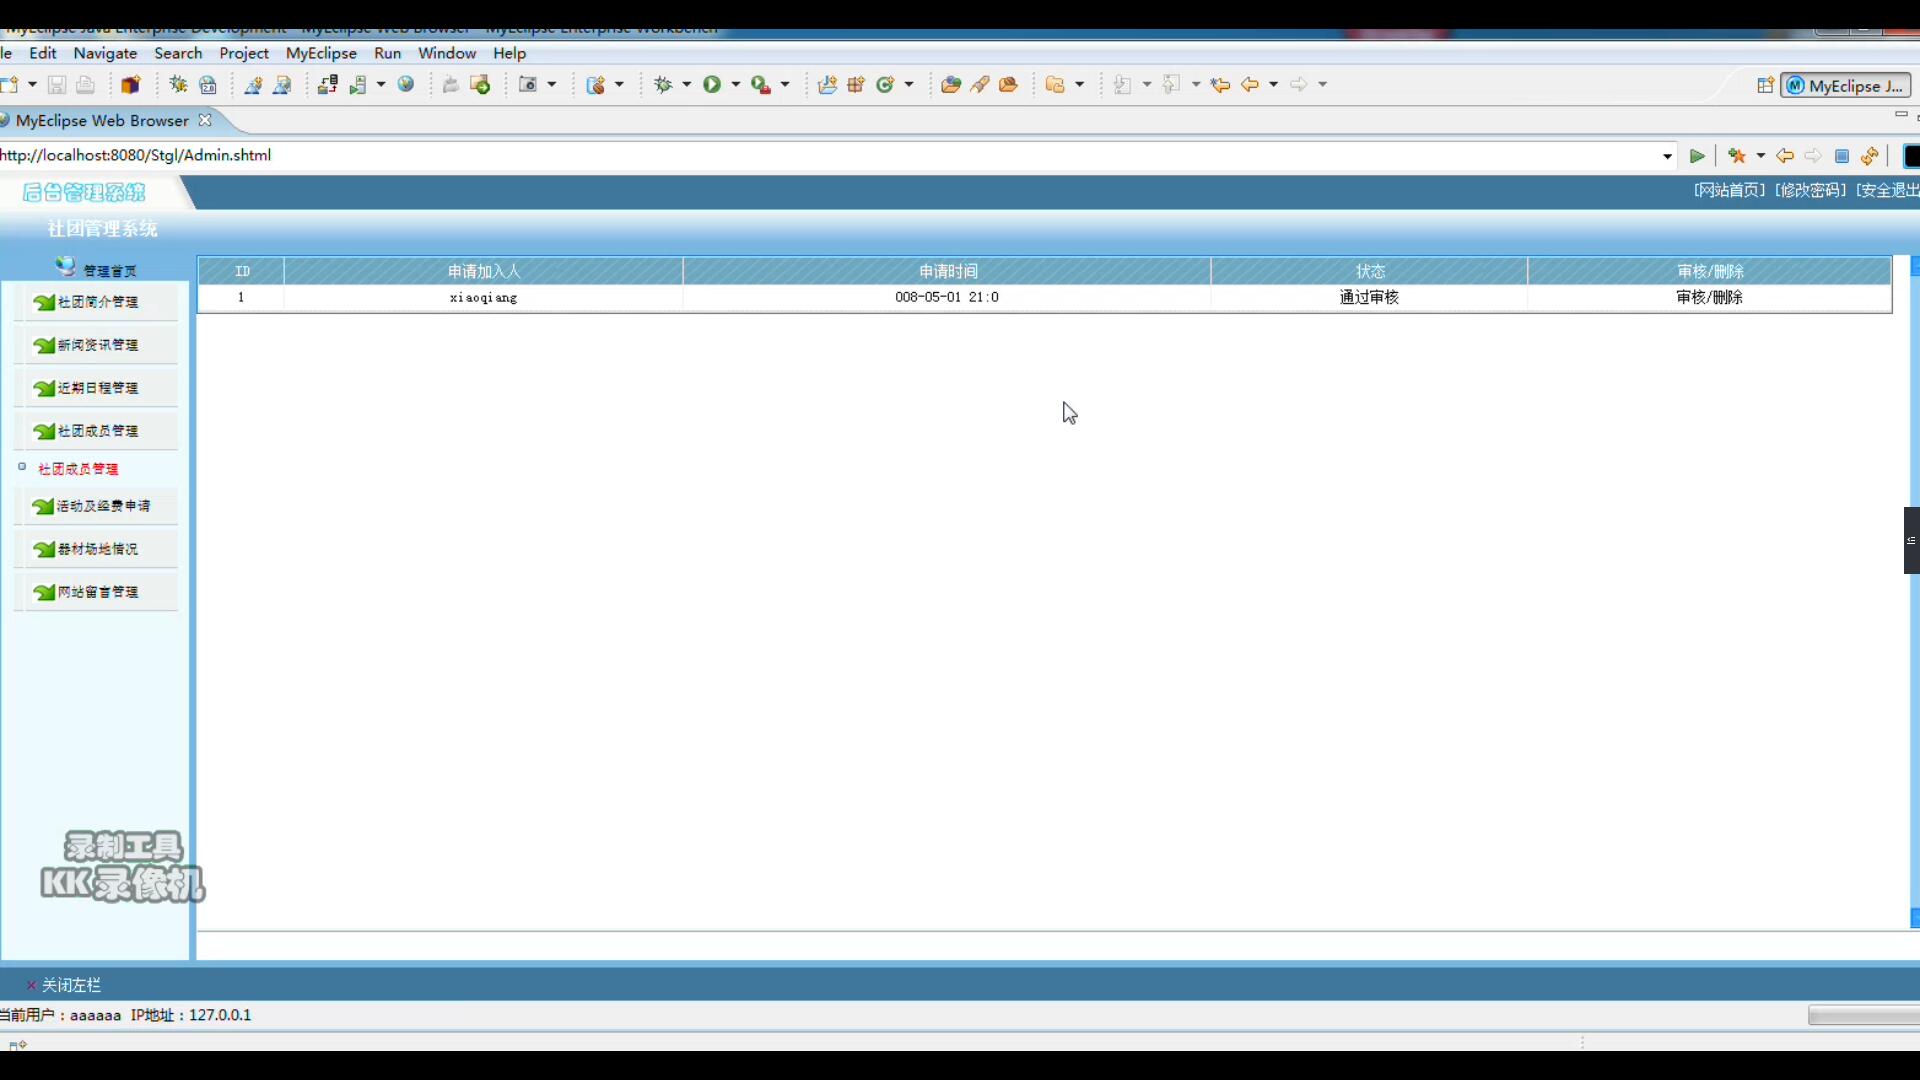
Task: Expand the New icon dropdown arrow
Action: (x=32, y=85)
